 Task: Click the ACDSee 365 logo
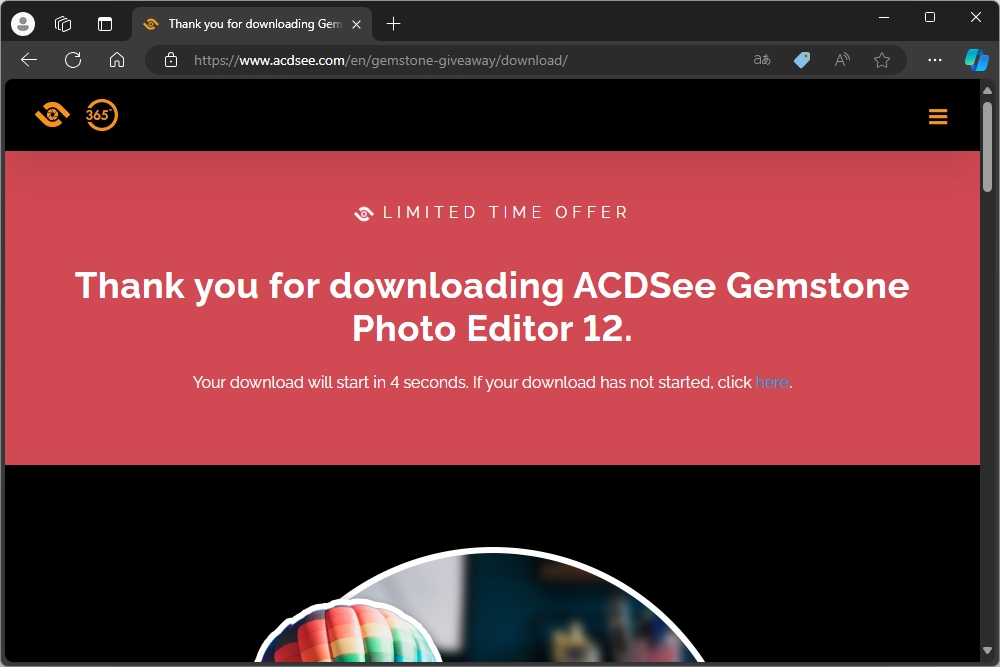coord(102,115)
